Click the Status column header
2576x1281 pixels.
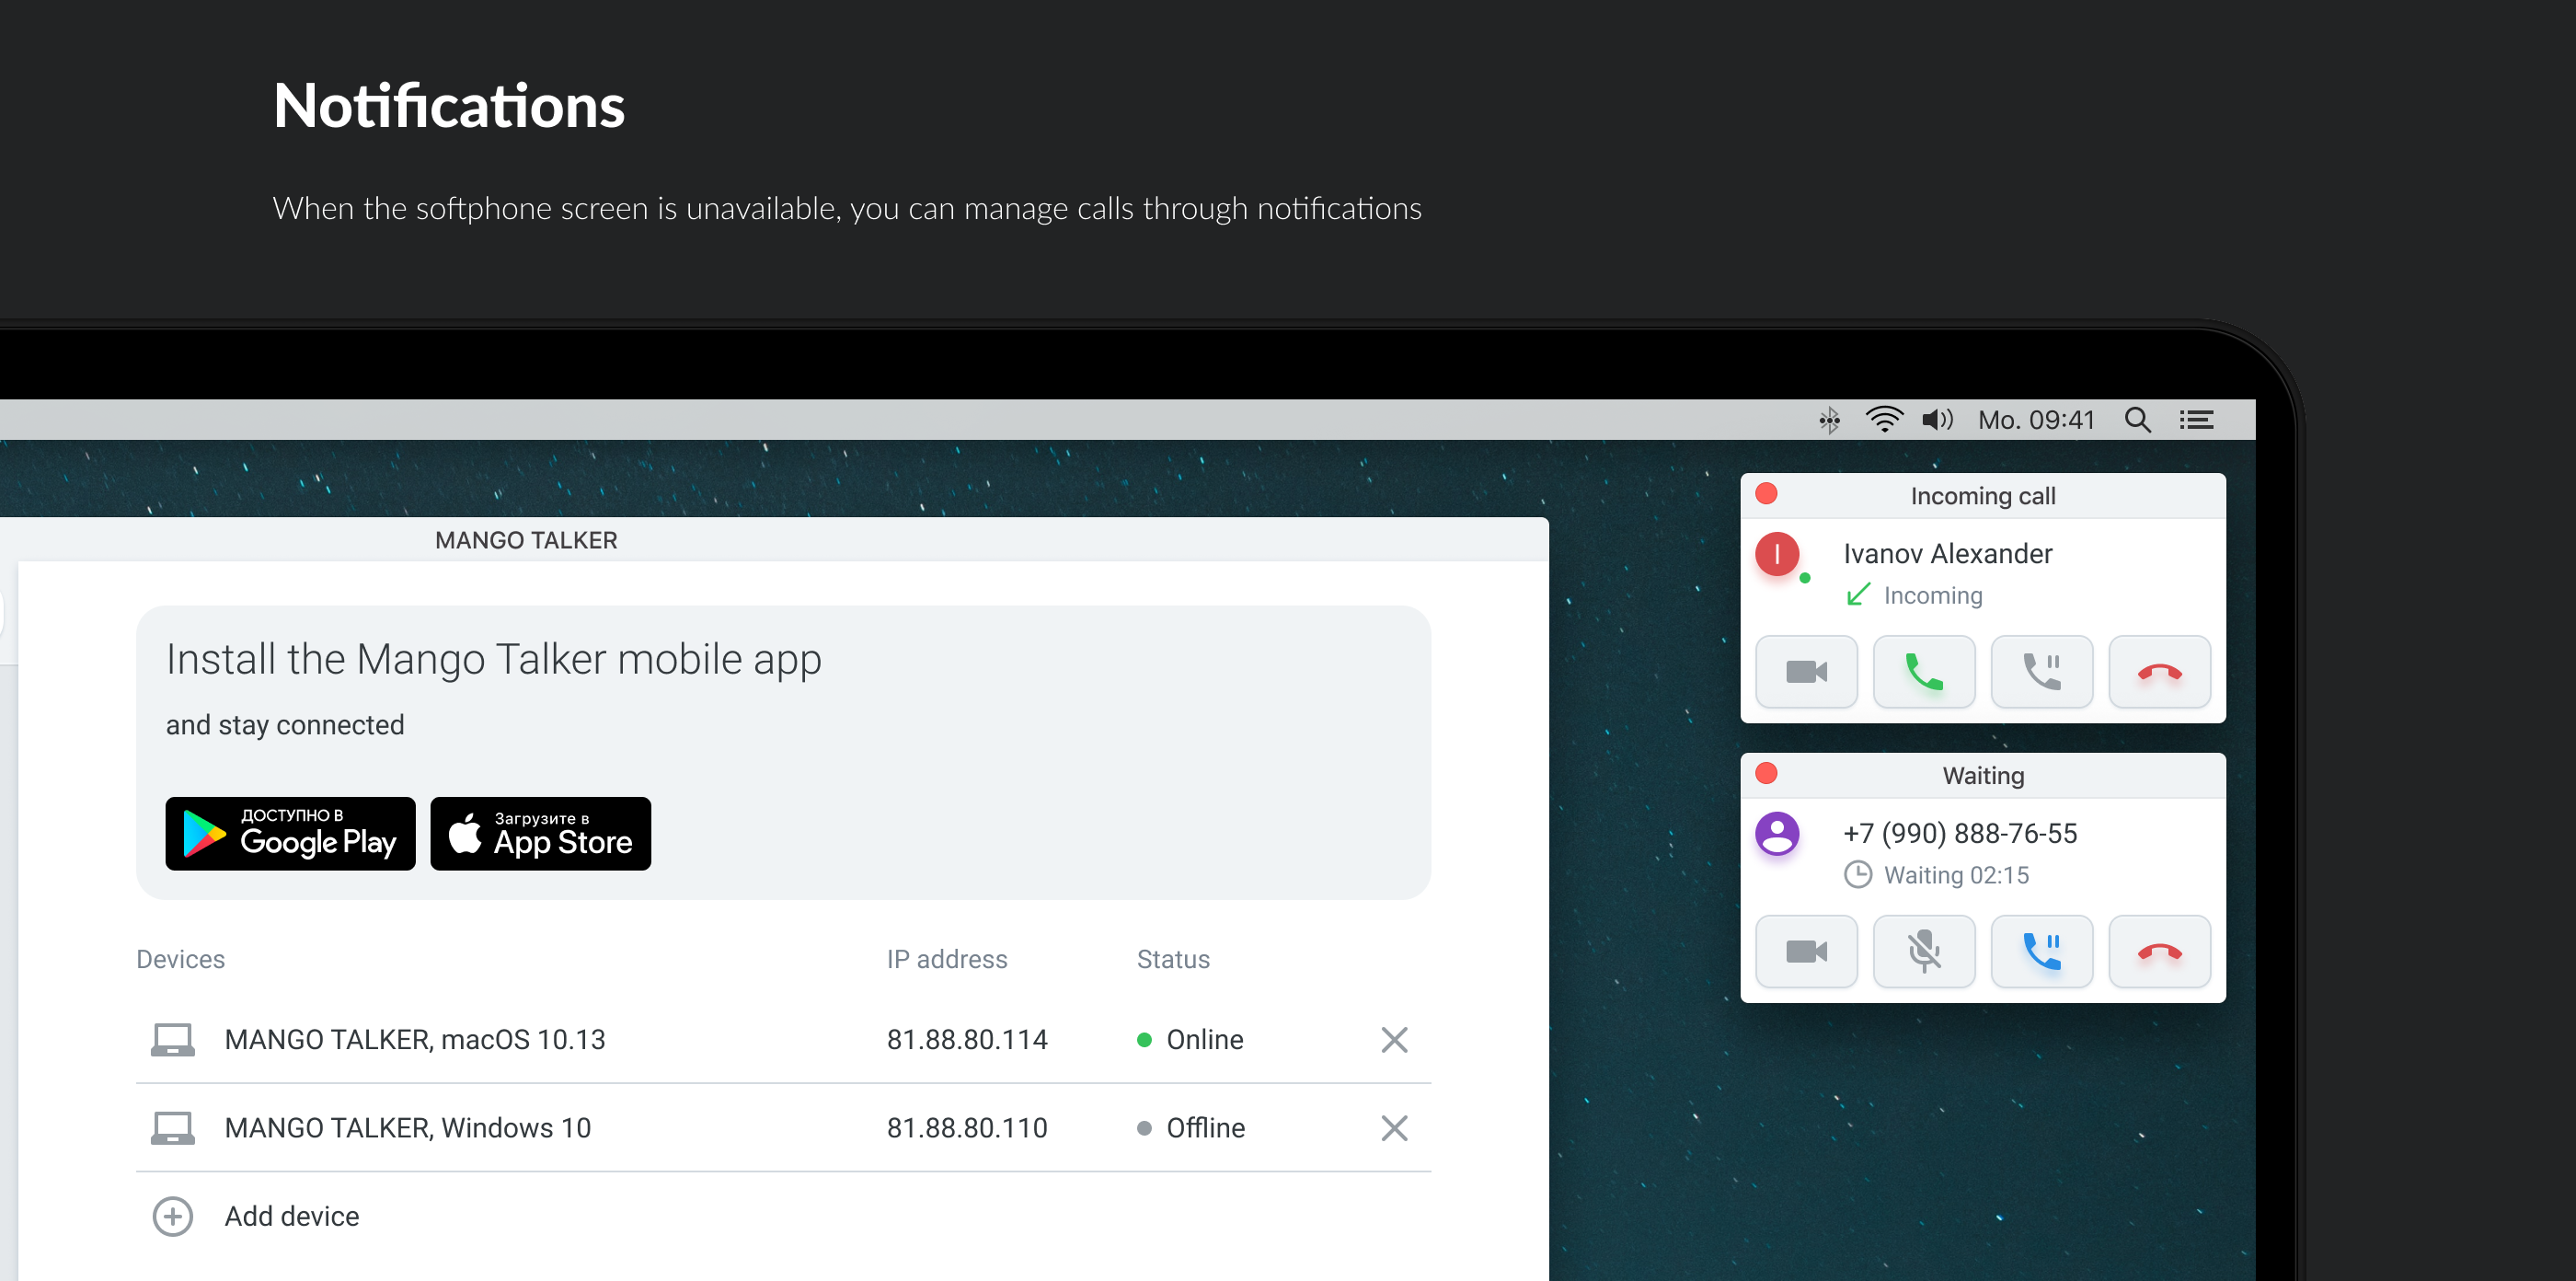1173,960
